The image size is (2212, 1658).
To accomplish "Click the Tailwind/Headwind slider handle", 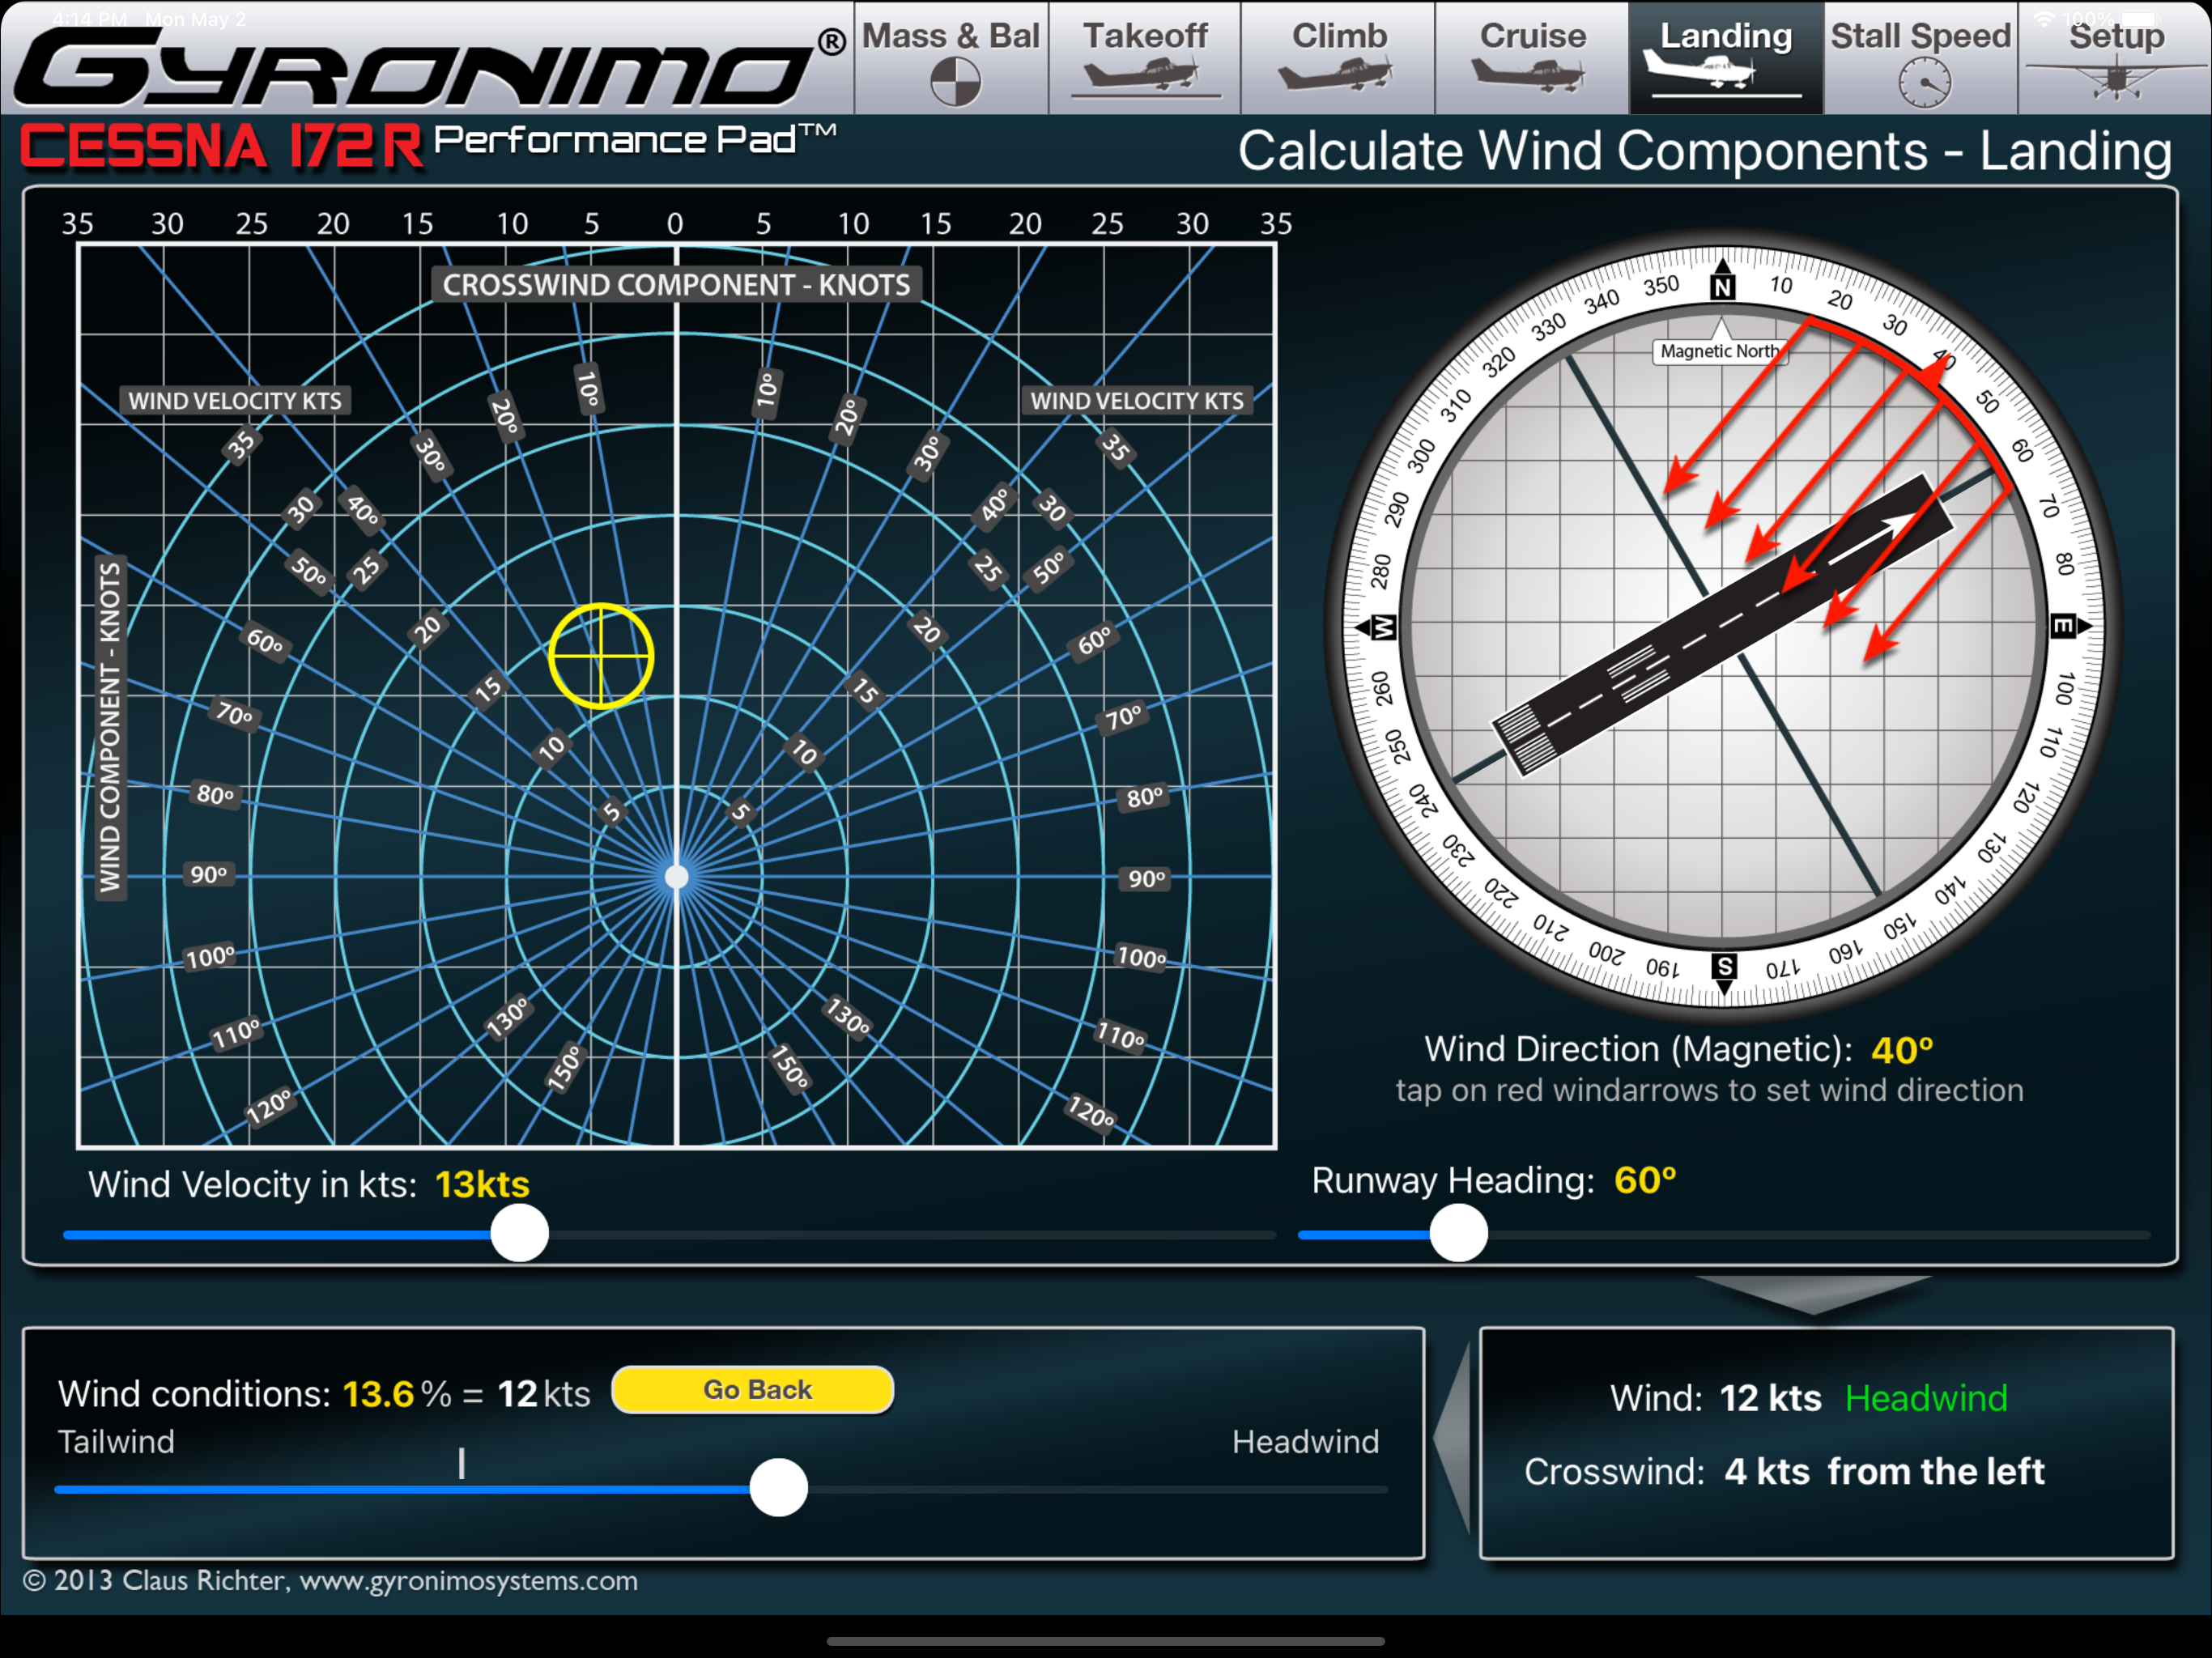I will [778, 1487].
